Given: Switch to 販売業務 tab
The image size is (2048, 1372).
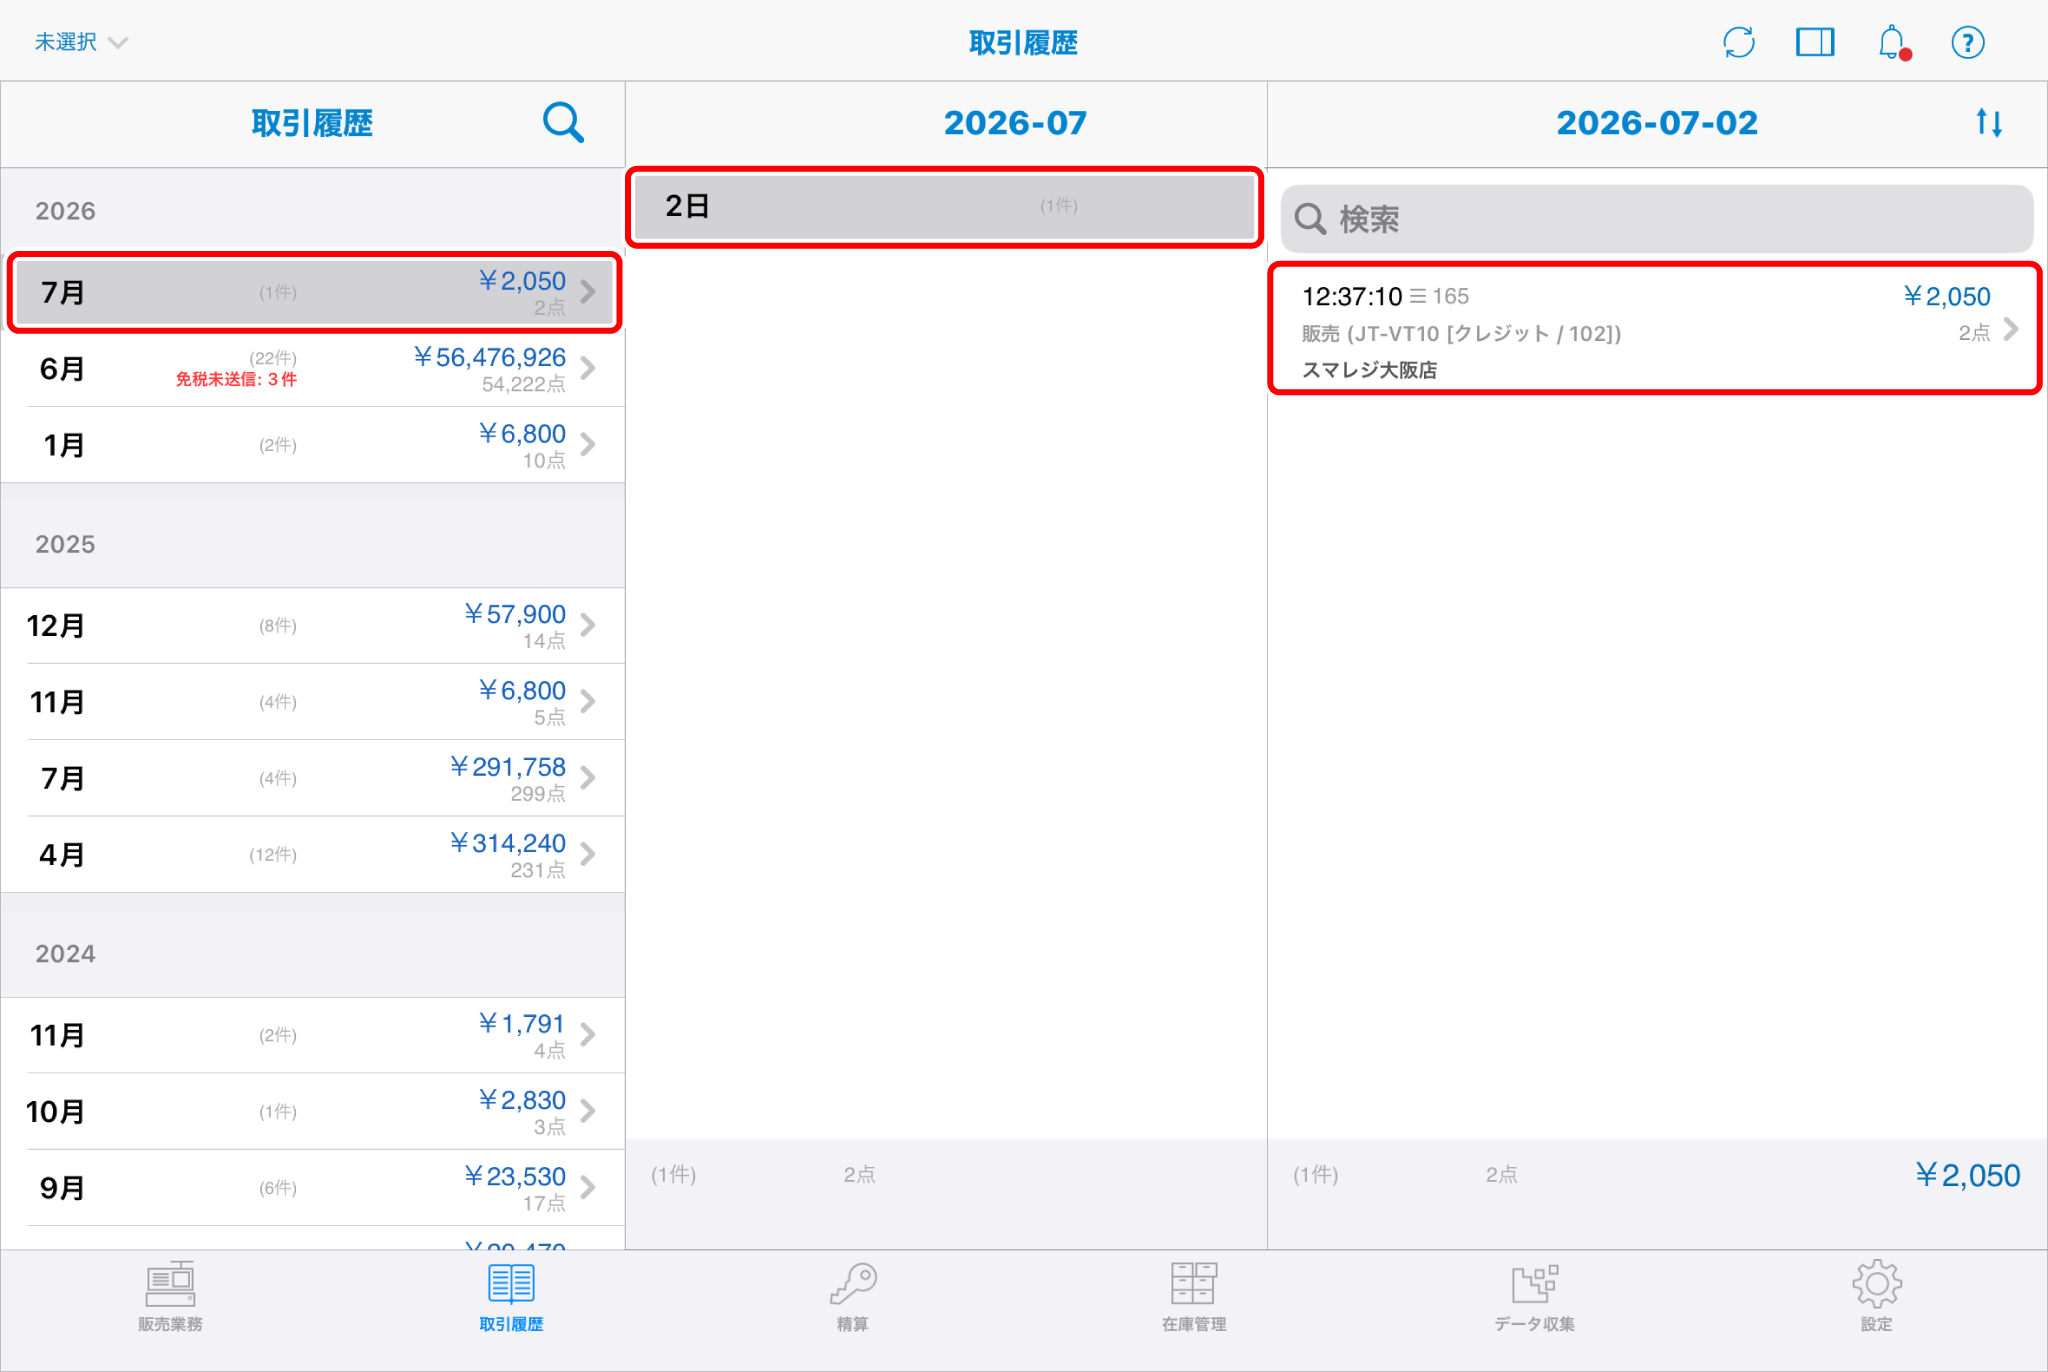Looking at the screenshot, I should pyautogui.click(x=170, y=1297).
